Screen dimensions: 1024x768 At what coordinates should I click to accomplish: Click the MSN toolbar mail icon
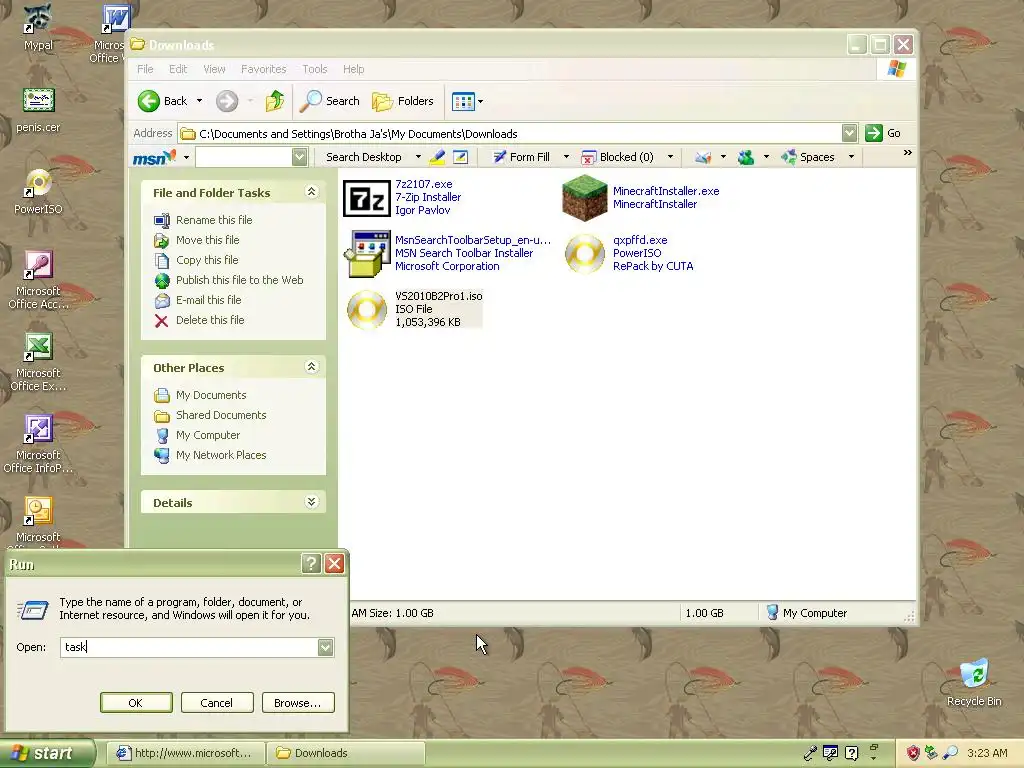click(x=703, y=157)
